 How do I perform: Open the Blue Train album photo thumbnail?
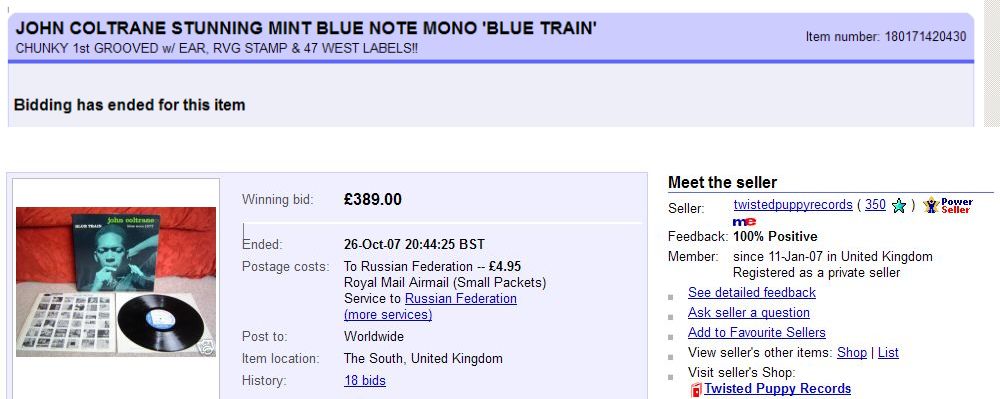[x=116, y=282]
